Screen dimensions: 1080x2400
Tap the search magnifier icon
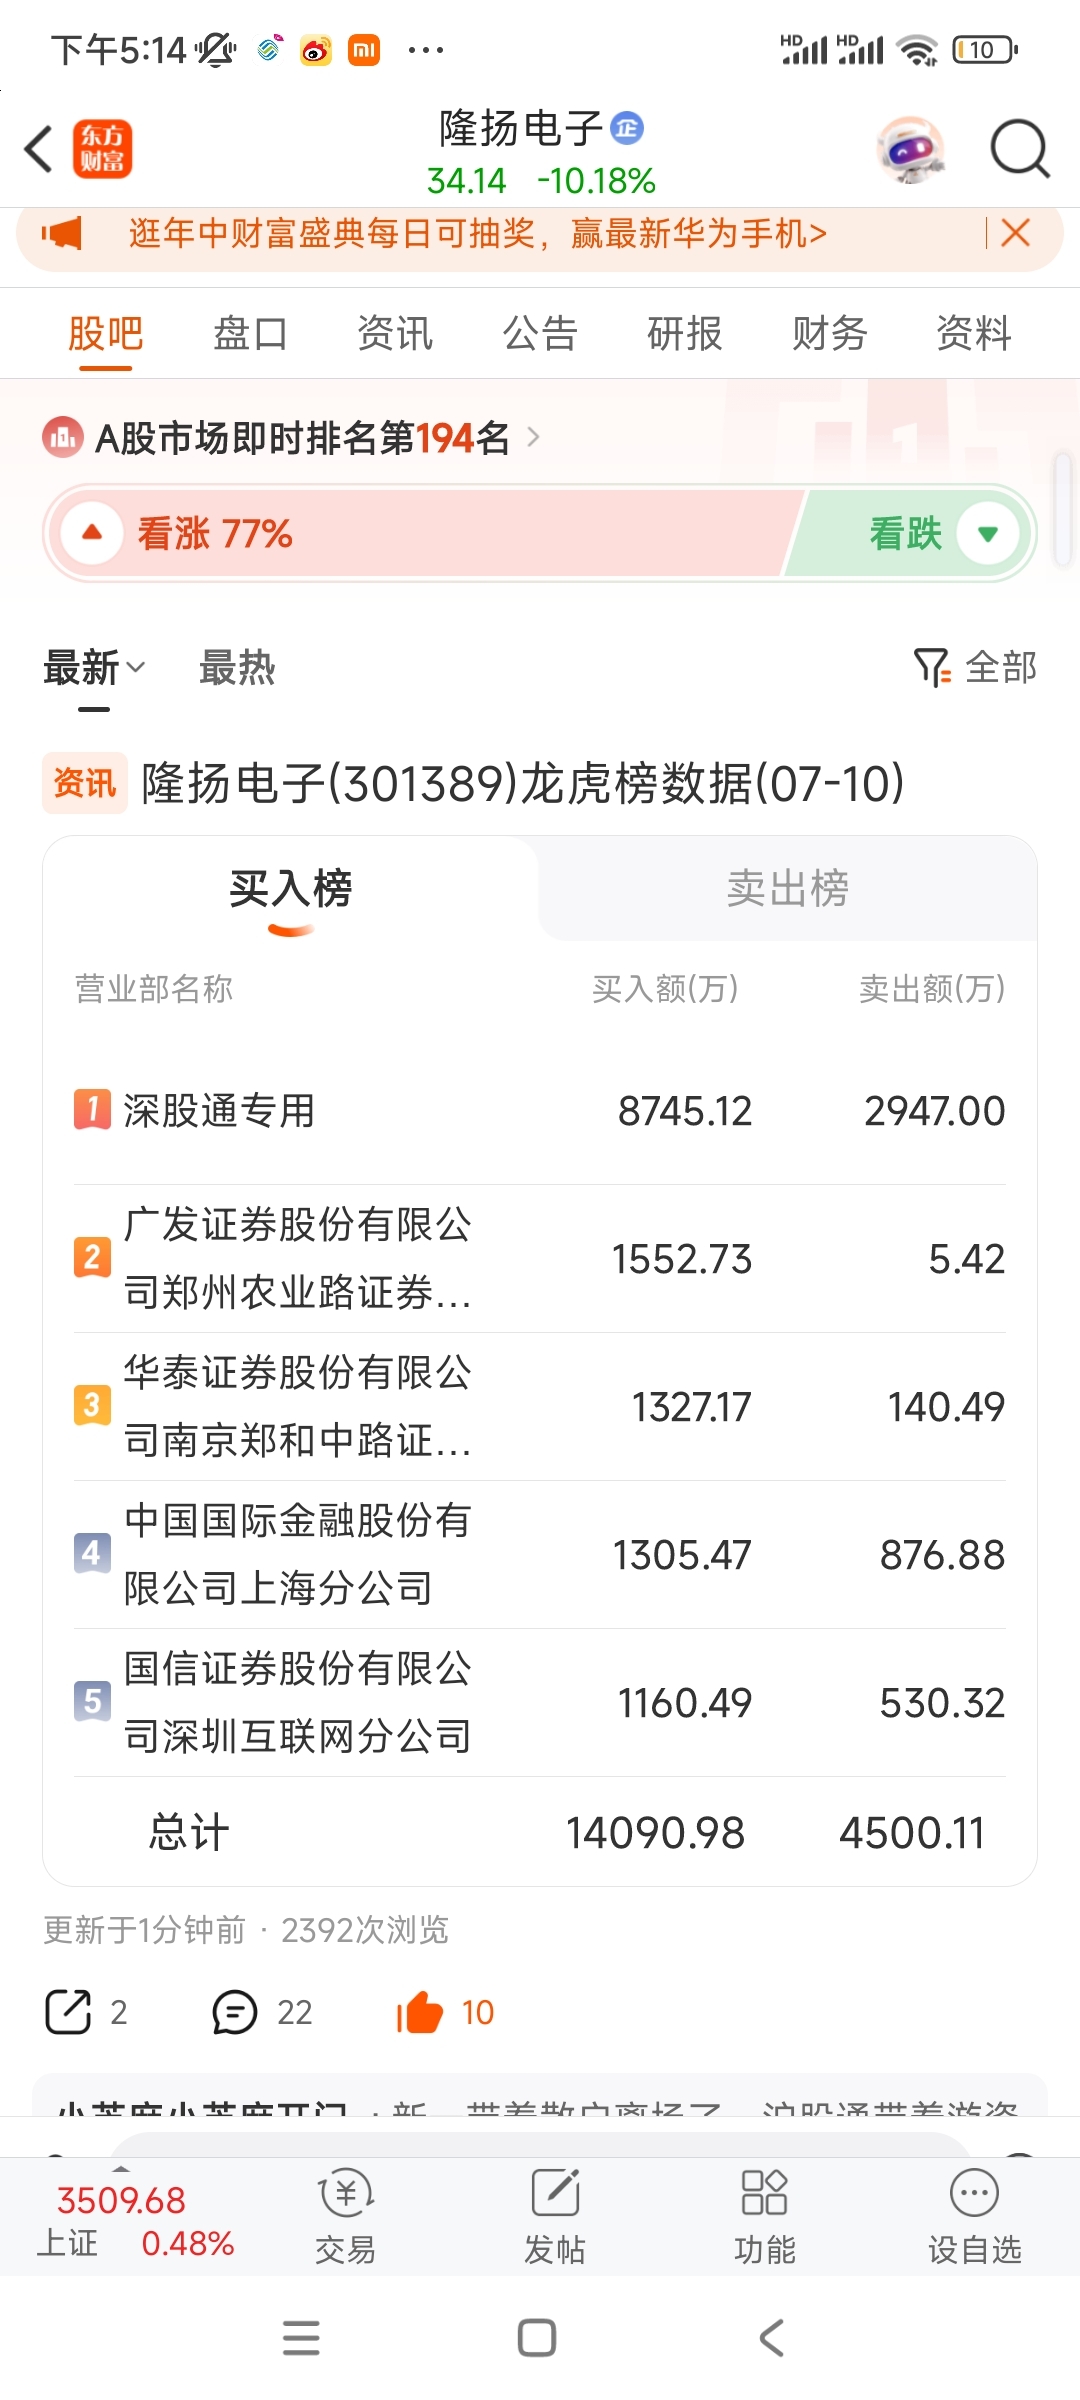coord(1019,149)
